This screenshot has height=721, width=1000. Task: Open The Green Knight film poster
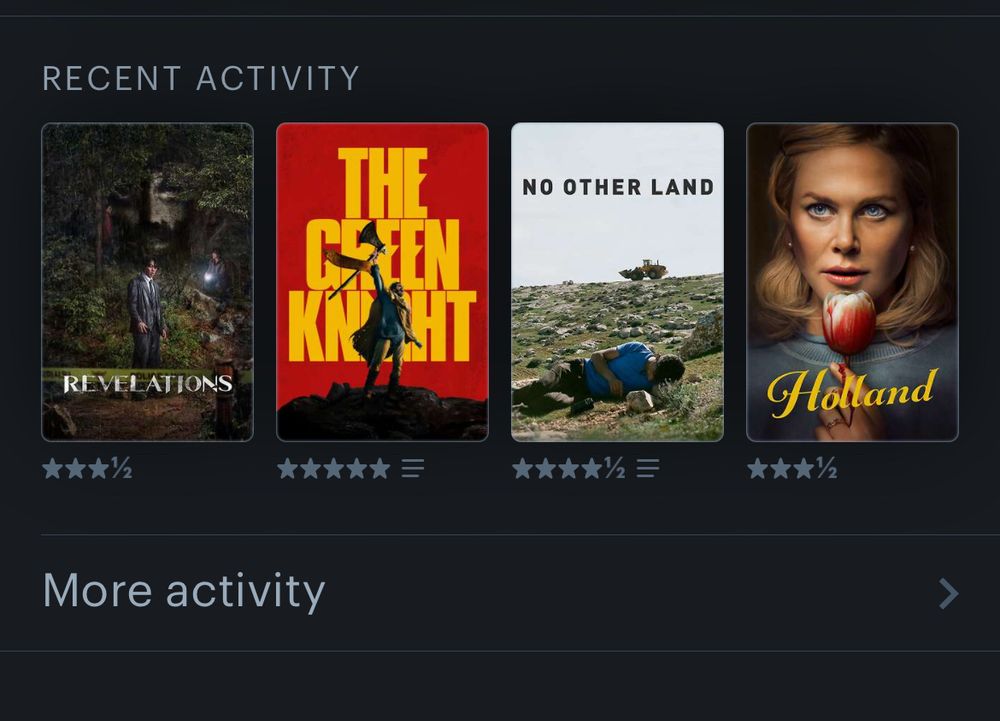click(383, 282)
